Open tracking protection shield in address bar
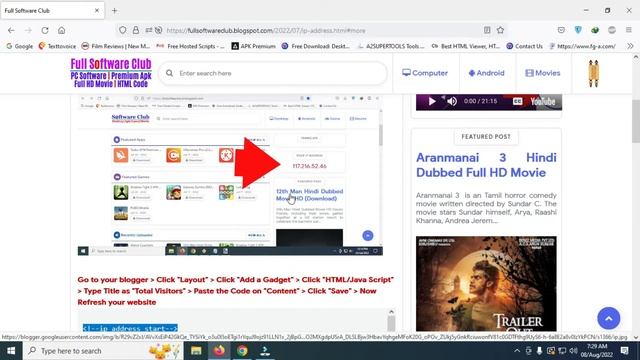 click(x=122, y=30)
